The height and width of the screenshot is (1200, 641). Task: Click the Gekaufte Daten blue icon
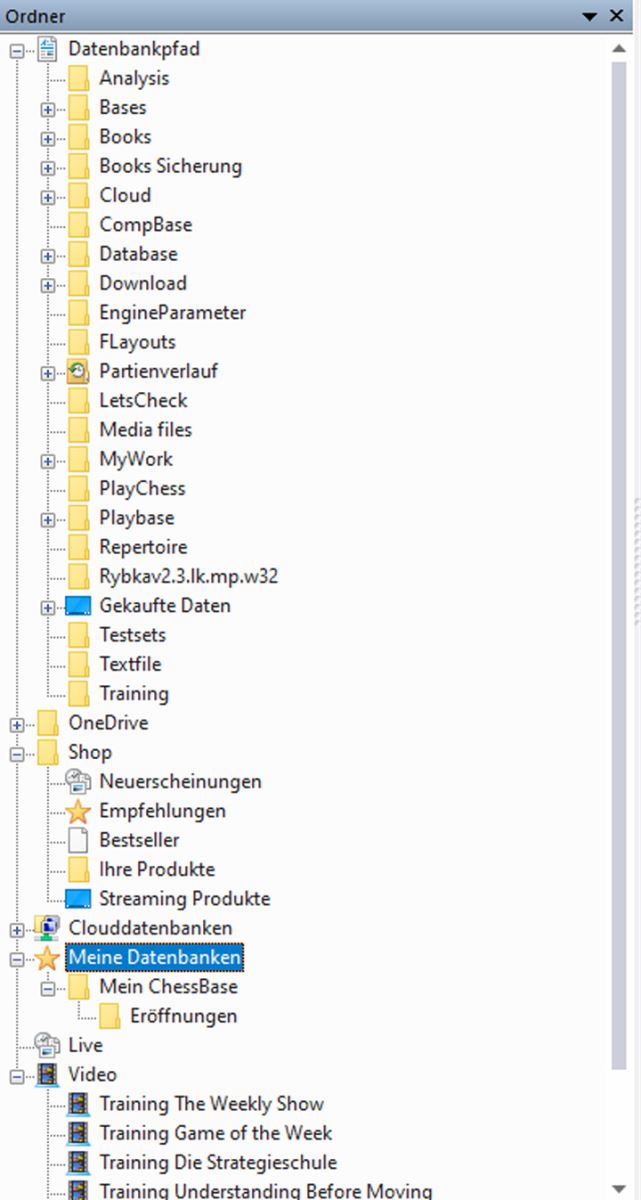(78, 606)
